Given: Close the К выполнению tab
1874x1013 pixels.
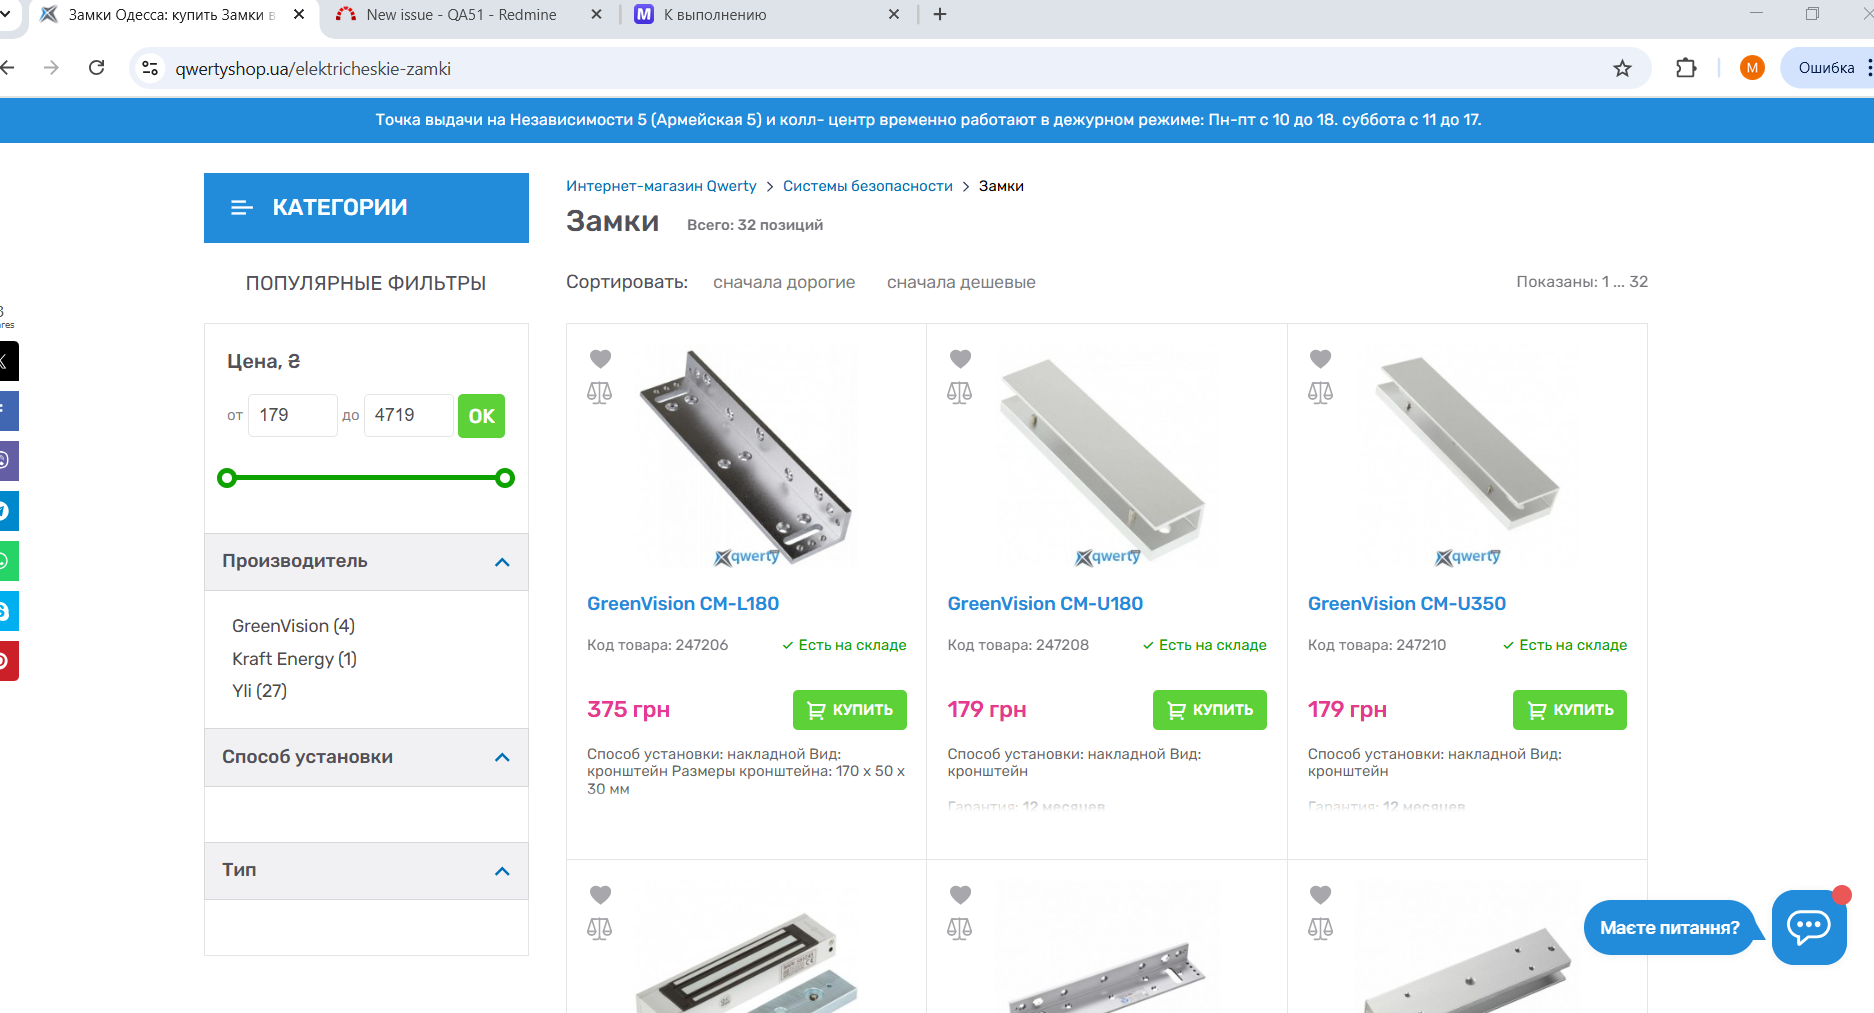Looking at the screenshot, I should coord(894,15).
